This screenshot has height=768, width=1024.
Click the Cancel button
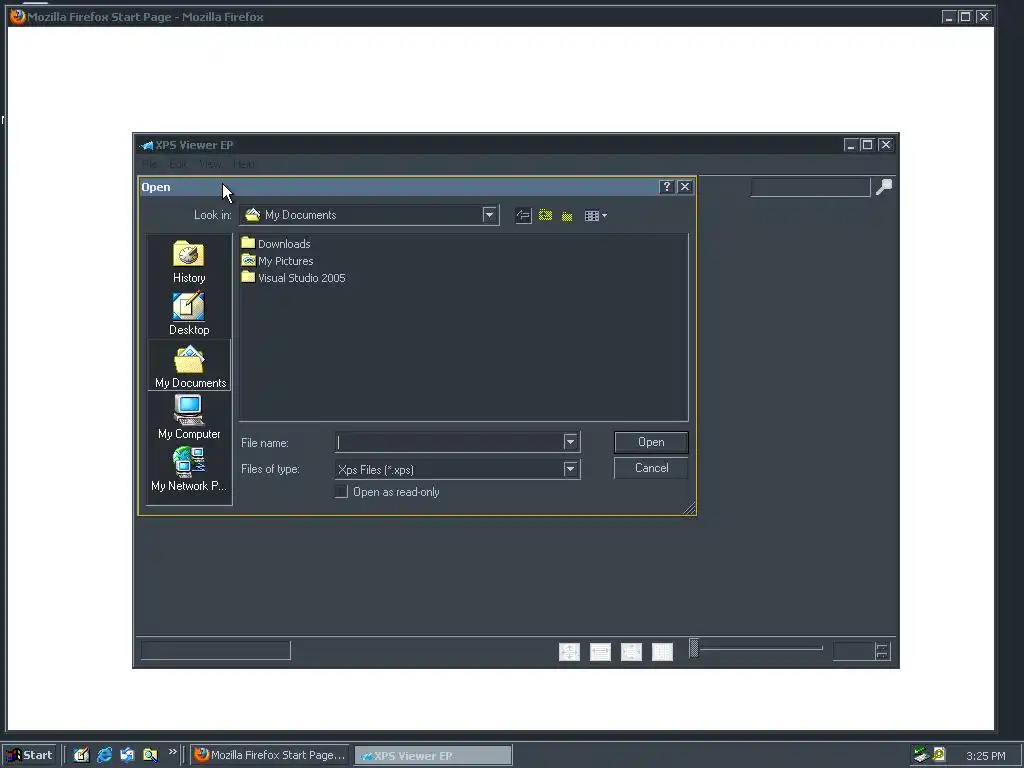651,468
